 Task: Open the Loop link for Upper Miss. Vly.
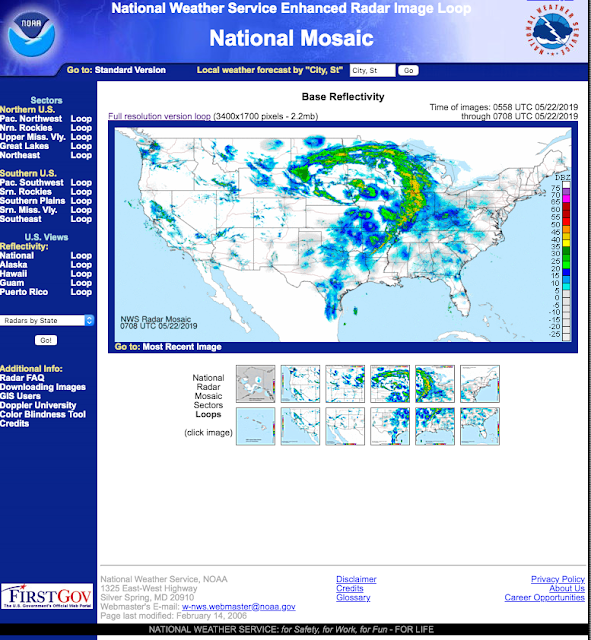pyautogui.click(x=81, y=137)
